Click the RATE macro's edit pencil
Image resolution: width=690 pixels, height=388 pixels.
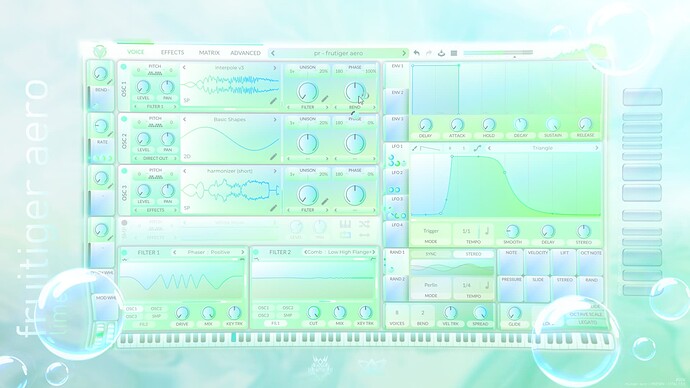[110, 134]
